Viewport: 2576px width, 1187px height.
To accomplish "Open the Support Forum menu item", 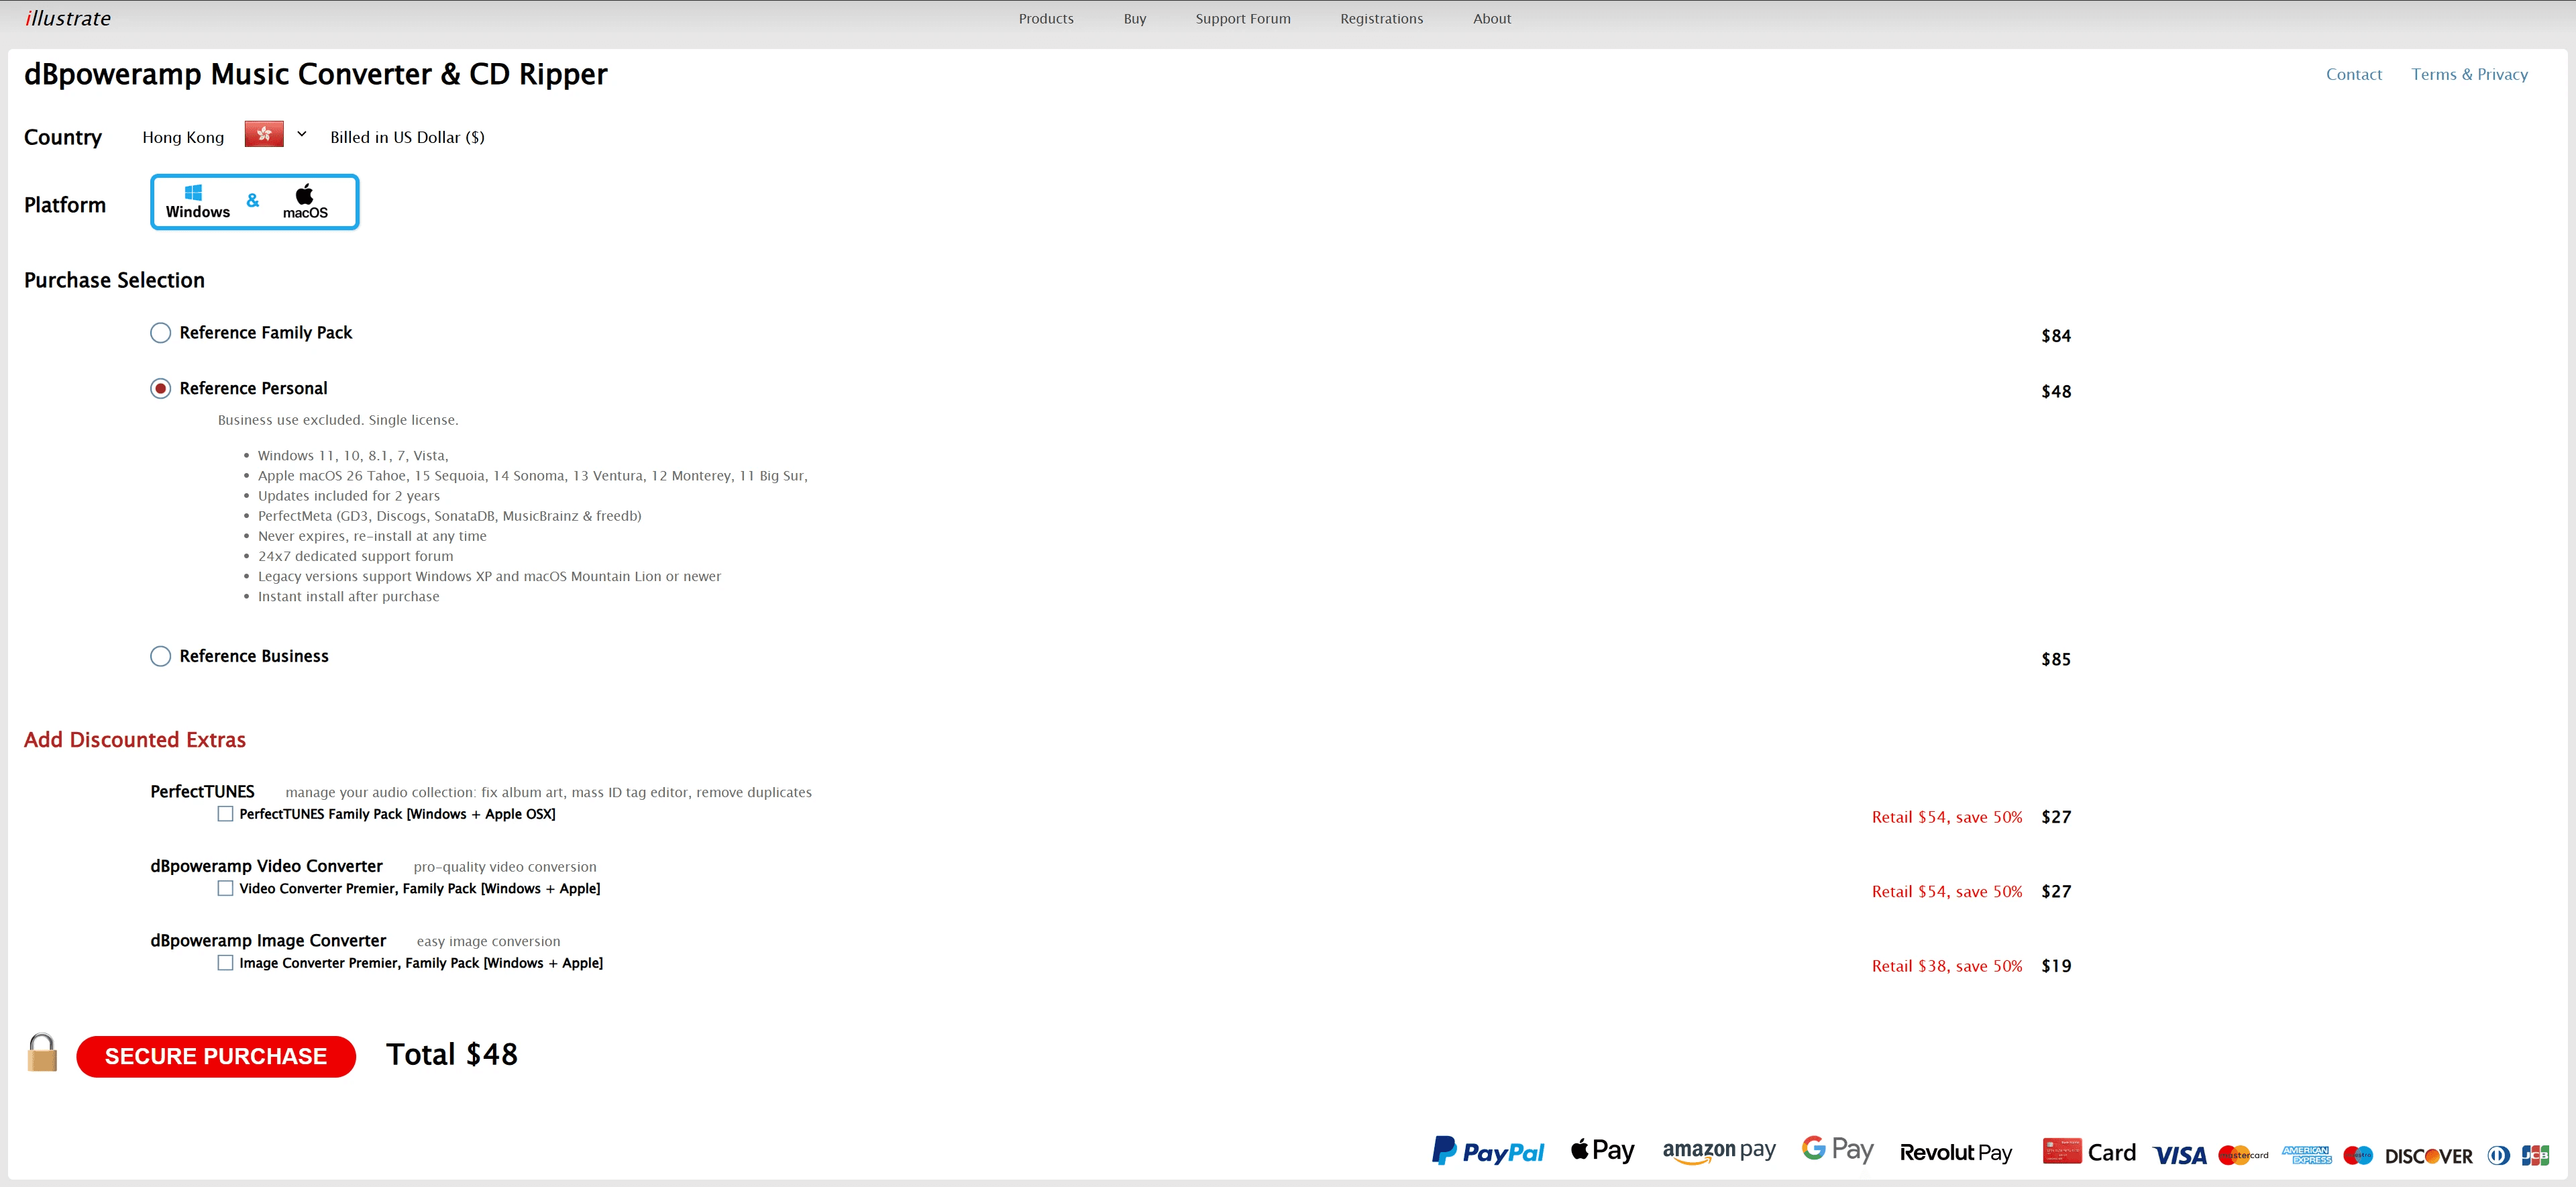I will 1243,19.
